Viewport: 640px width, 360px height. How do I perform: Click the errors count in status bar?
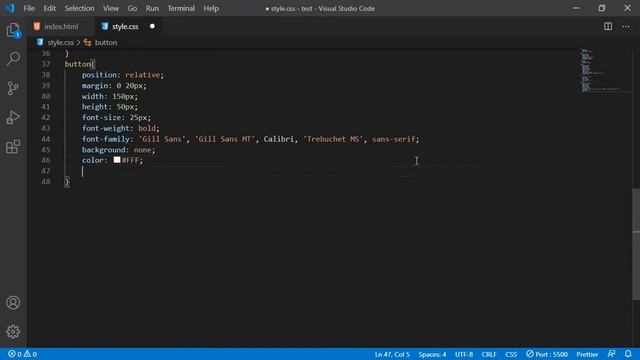tap(15, 354)
